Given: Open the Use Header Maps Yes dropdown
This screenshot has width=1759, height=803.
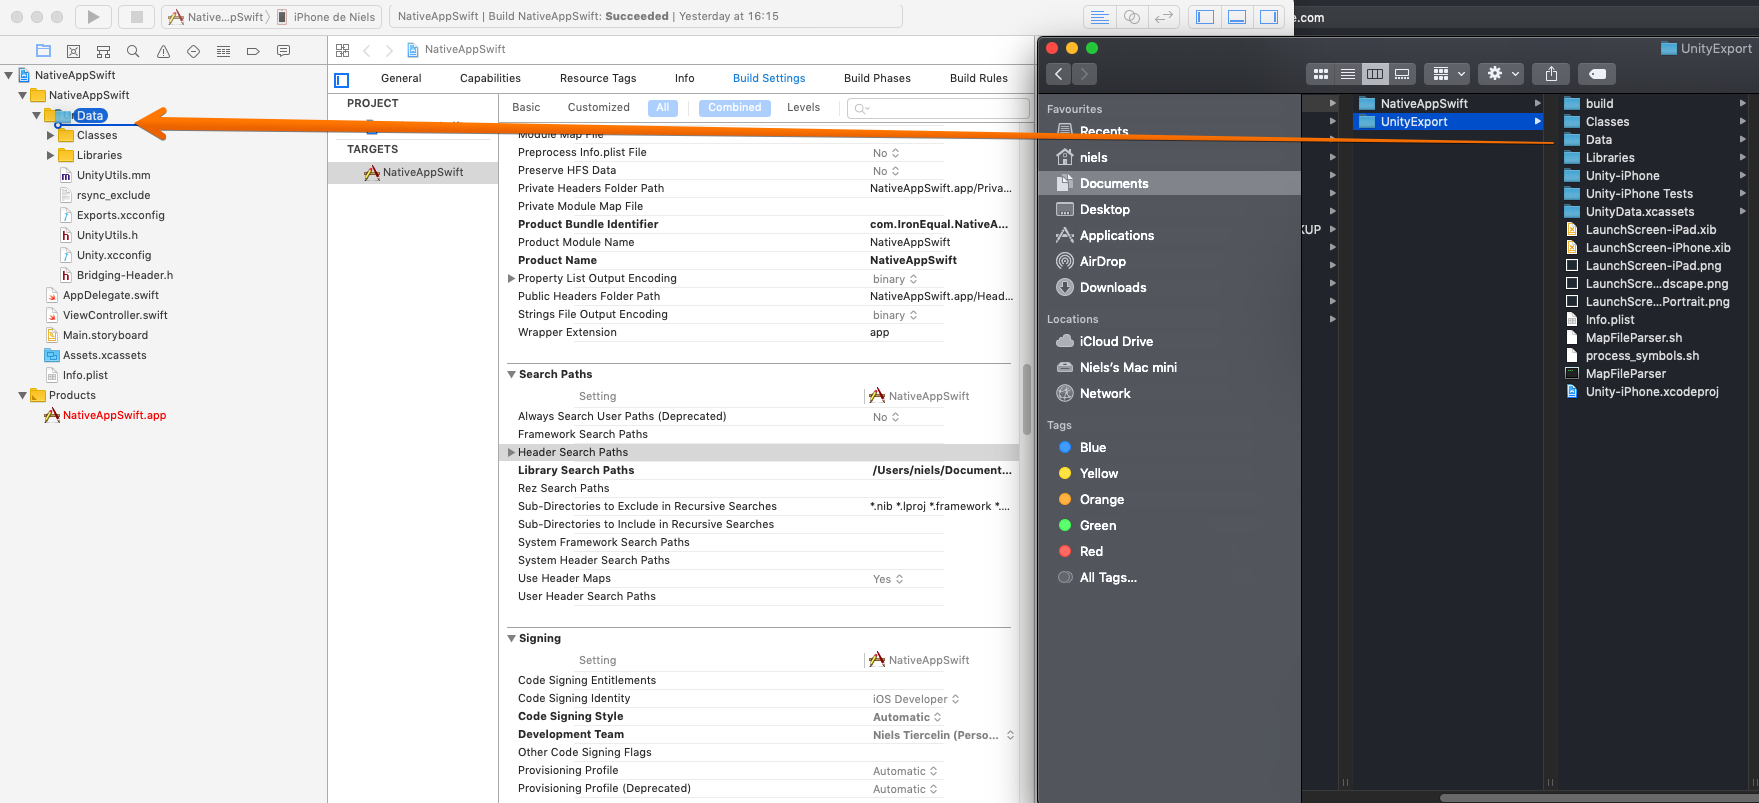Looking at the screenshot, I should tap(888, 580).
